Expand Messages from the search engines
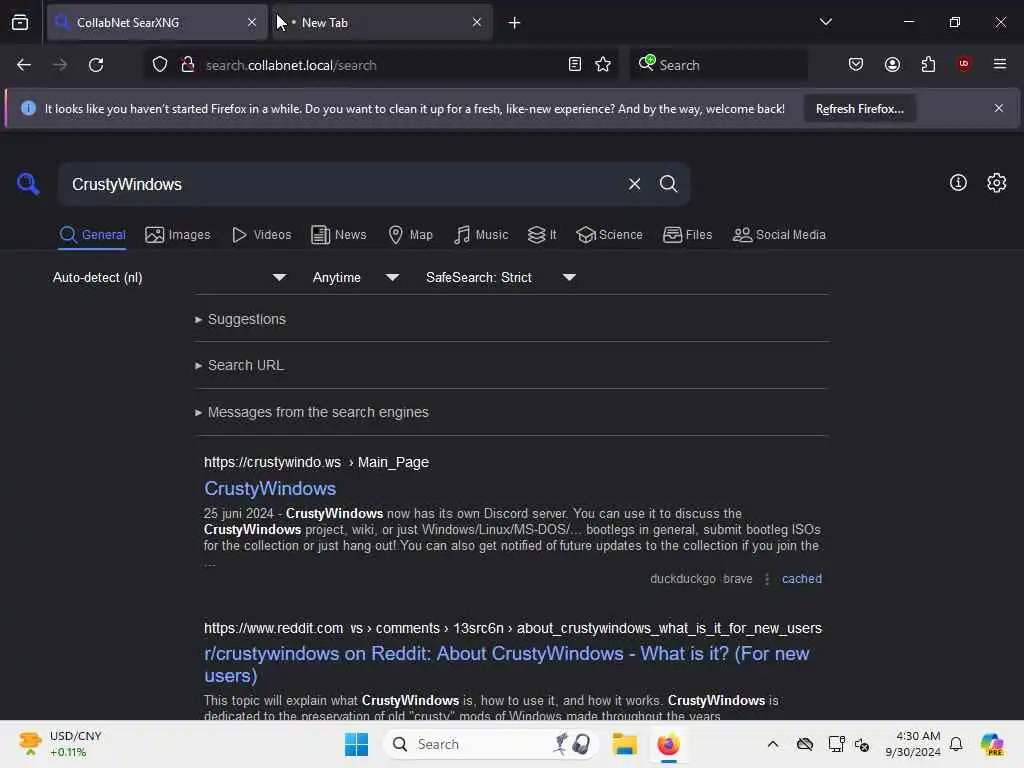The image size is (1024, 768). tap(312, 413)
